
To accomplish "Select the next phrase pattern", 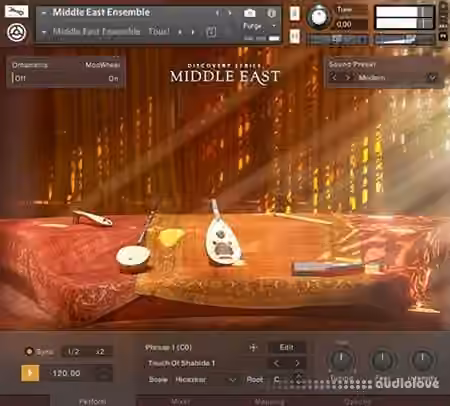I will [x=297, y=363].
